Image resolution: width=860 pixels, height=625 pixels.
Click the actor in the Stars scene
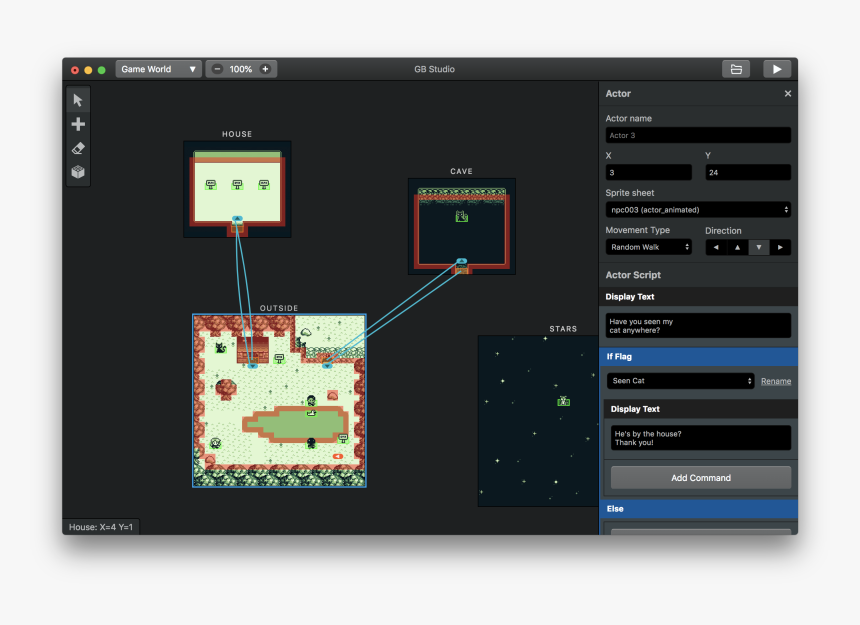pyautogui.click(x=563, y=401)
